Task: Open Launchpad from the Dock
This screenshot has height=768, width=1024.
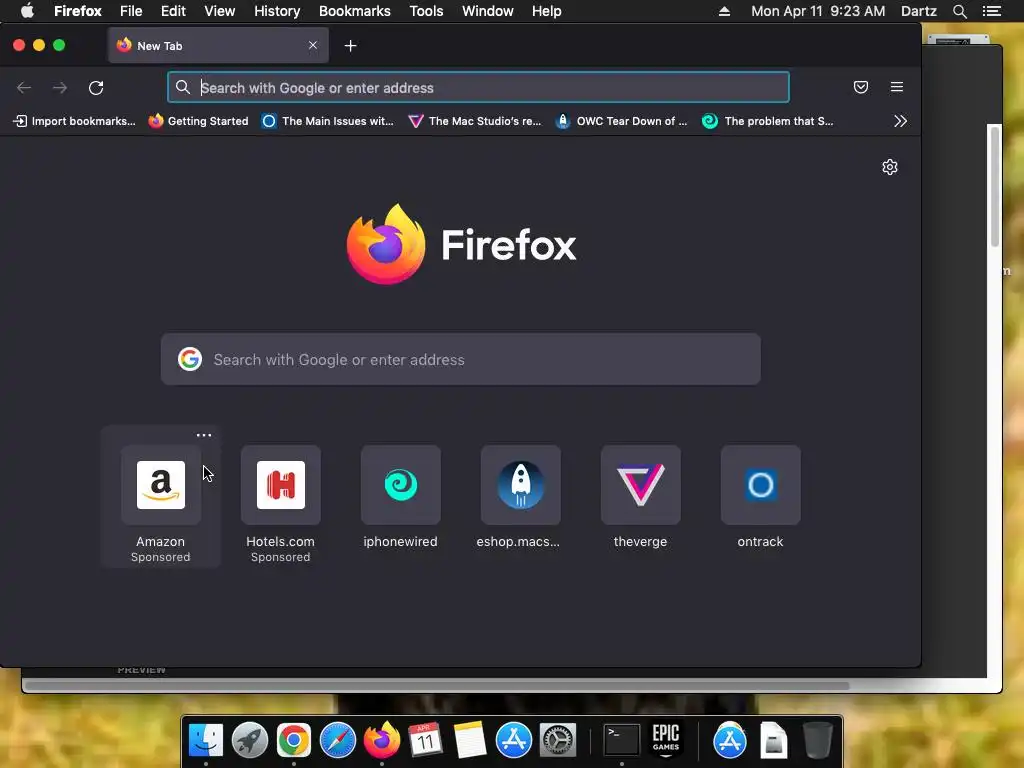Action: [249, 740]
